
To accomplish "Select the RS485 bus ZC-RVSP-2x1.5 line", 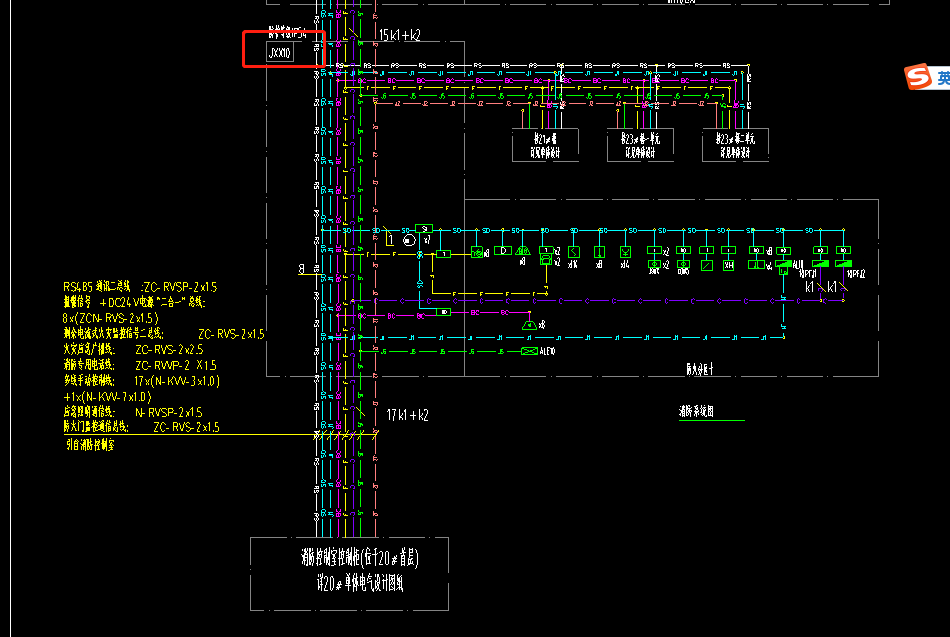I will click(x=140, y=287).
